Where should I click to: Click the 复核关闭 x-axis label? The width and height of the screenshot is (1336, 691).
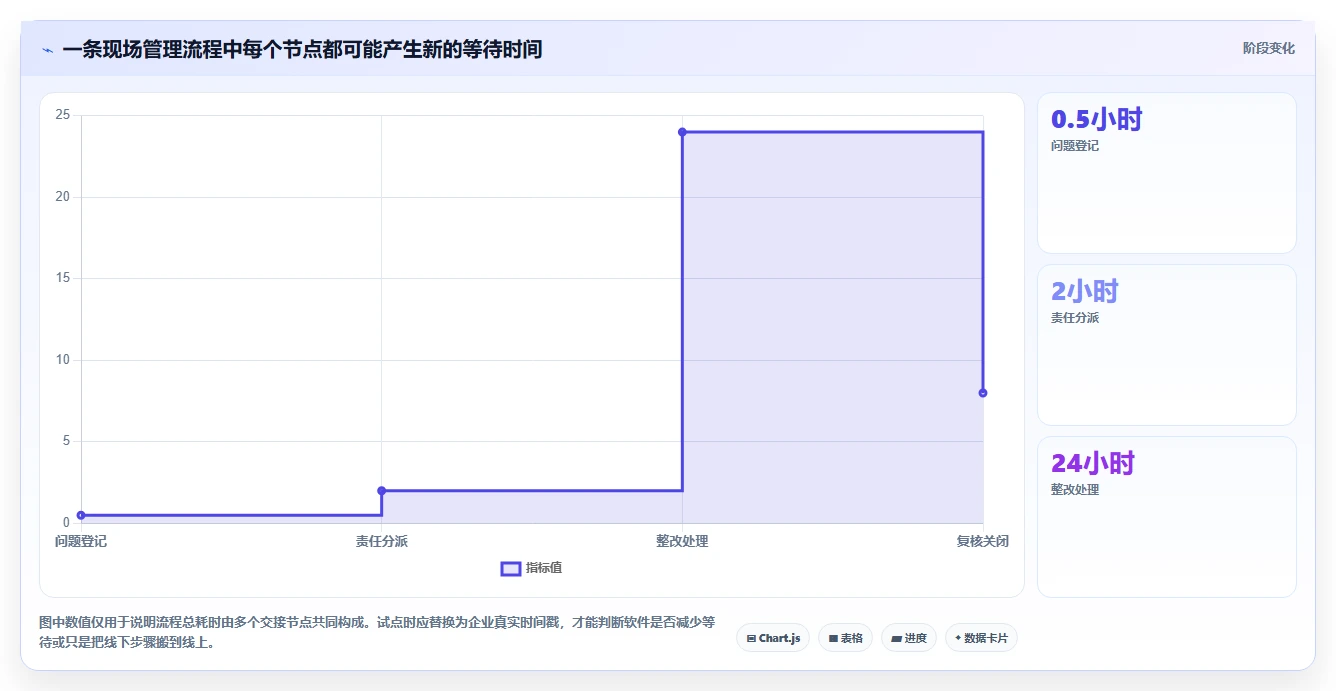point(983,541)
